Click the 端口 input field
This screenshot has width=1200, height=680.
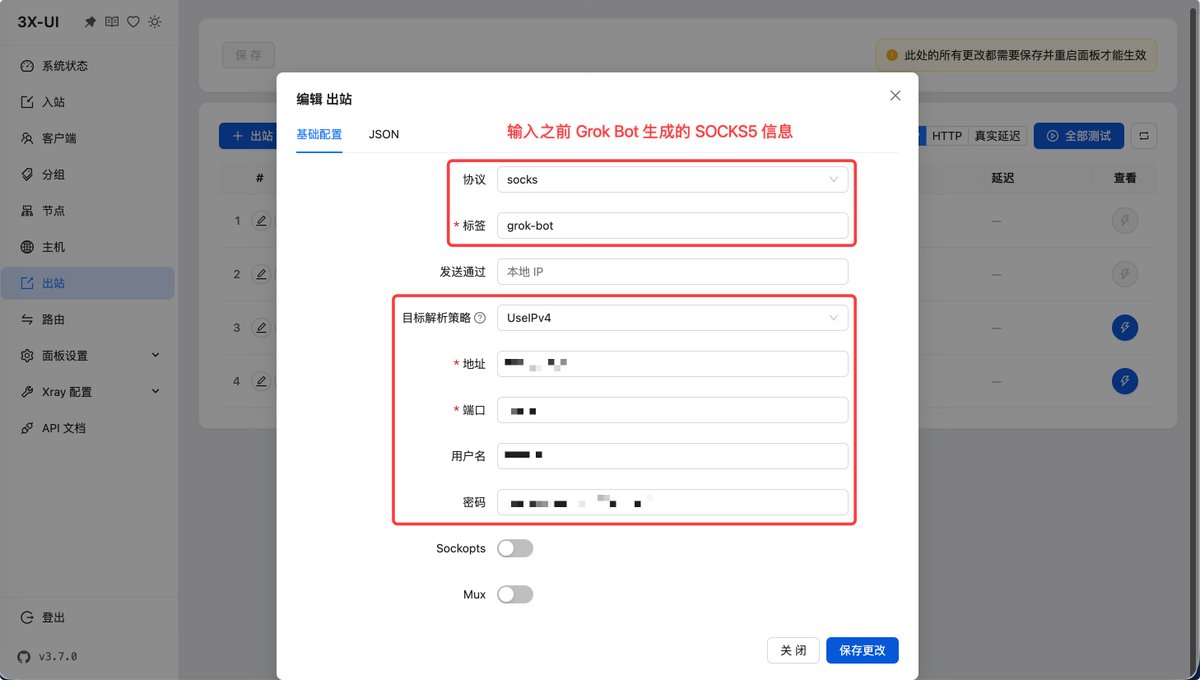tap(672, 410)
